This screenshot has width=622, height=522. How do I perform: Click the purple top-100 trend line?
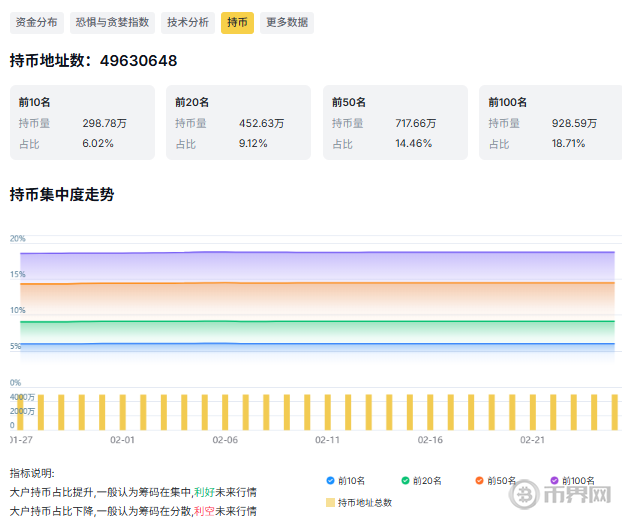pos(317,252)
